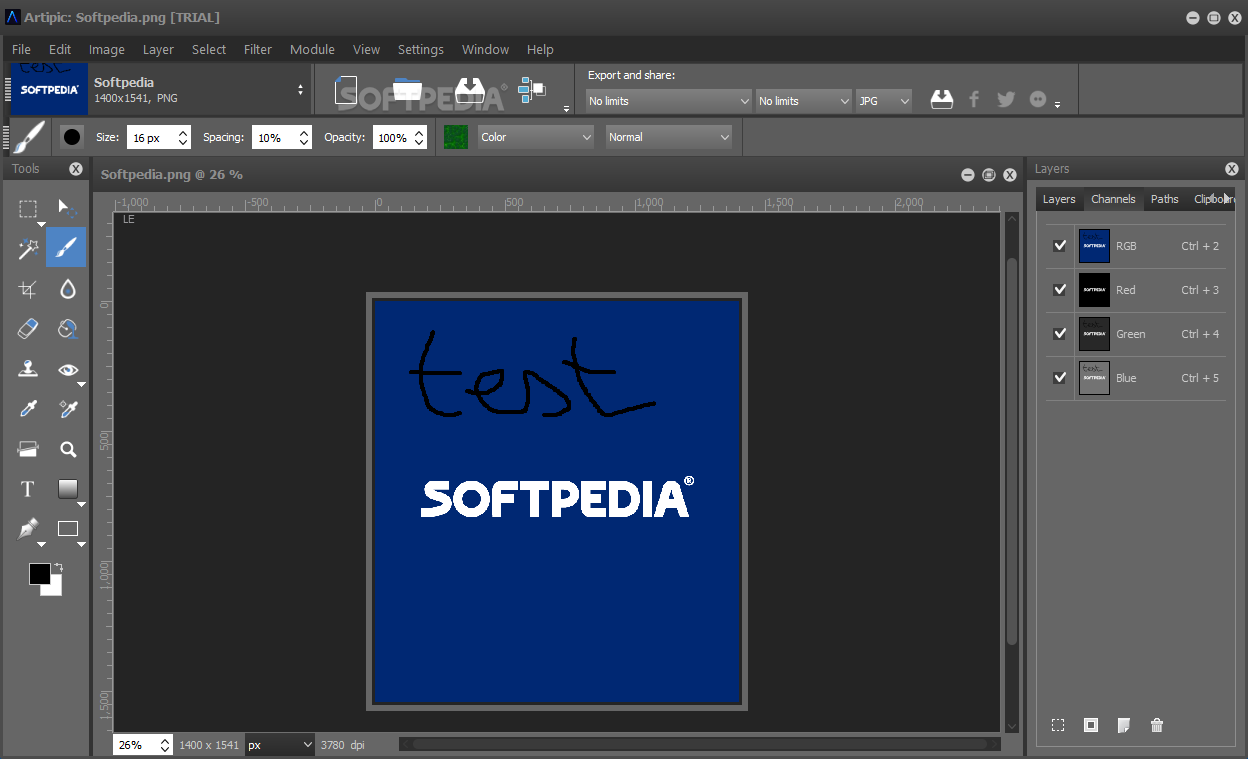Open the px units dropdown
Screen dimensions: 1248x759
pos(280,745)
